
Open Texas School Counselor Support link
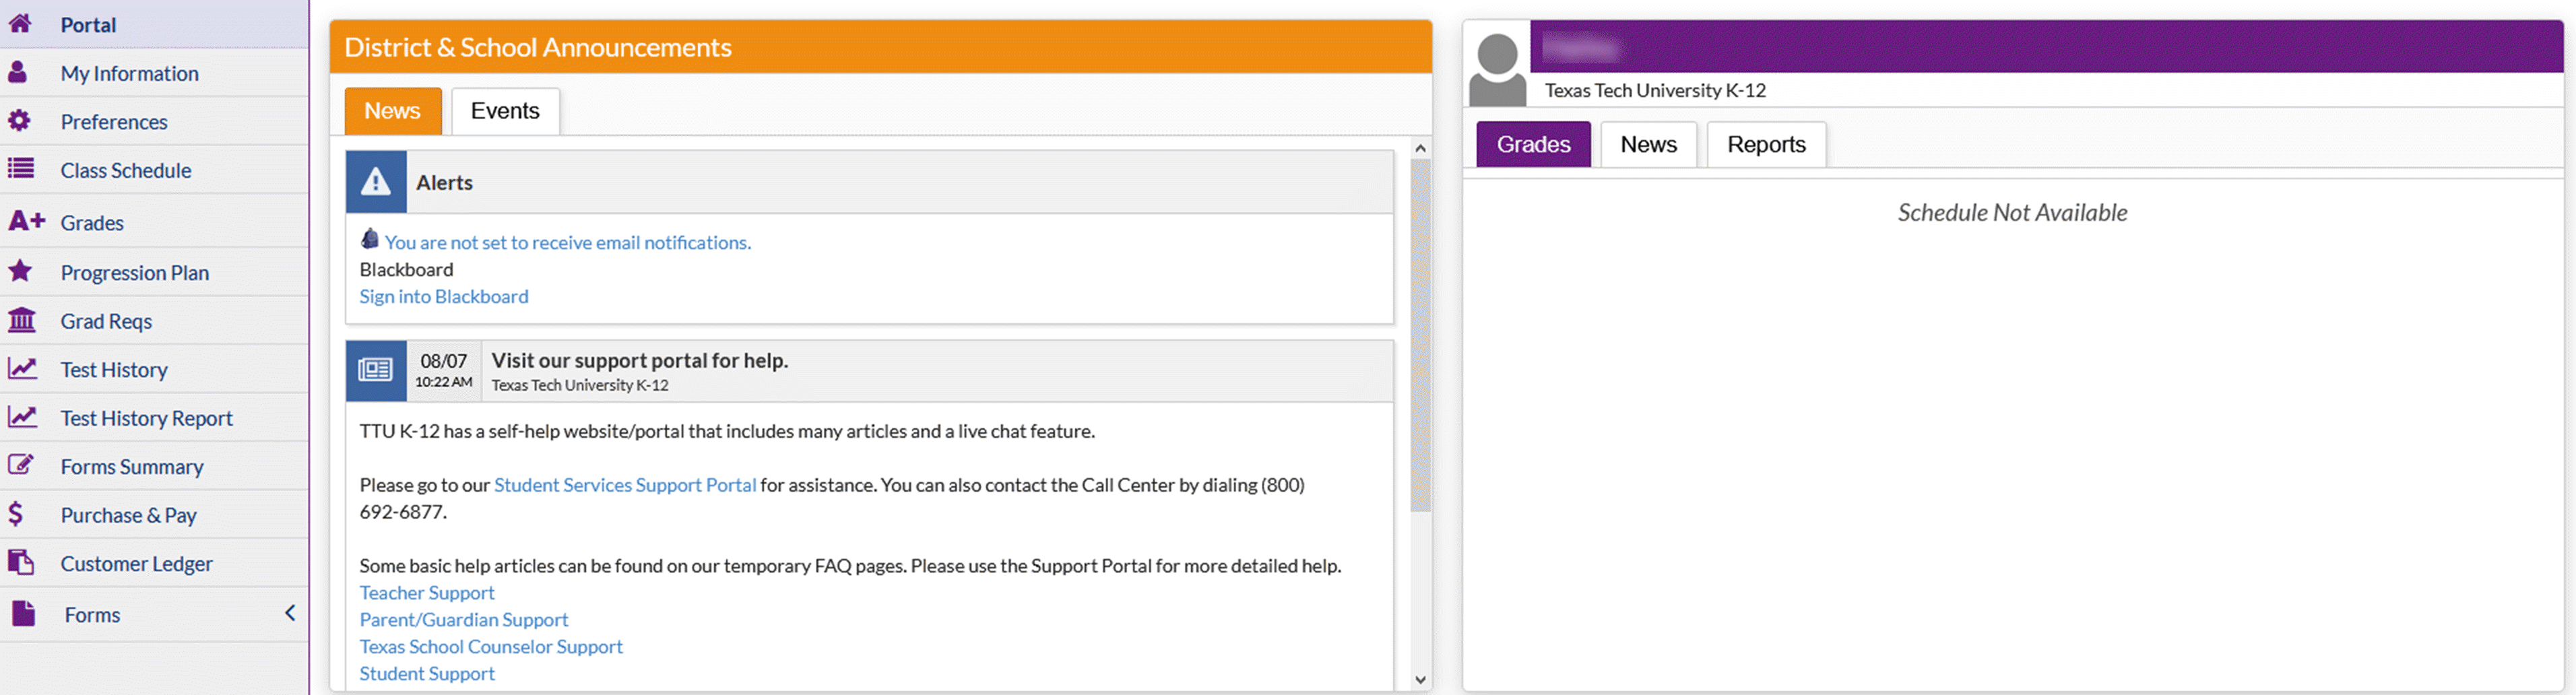pyautogui.click(x=491, y=646)
